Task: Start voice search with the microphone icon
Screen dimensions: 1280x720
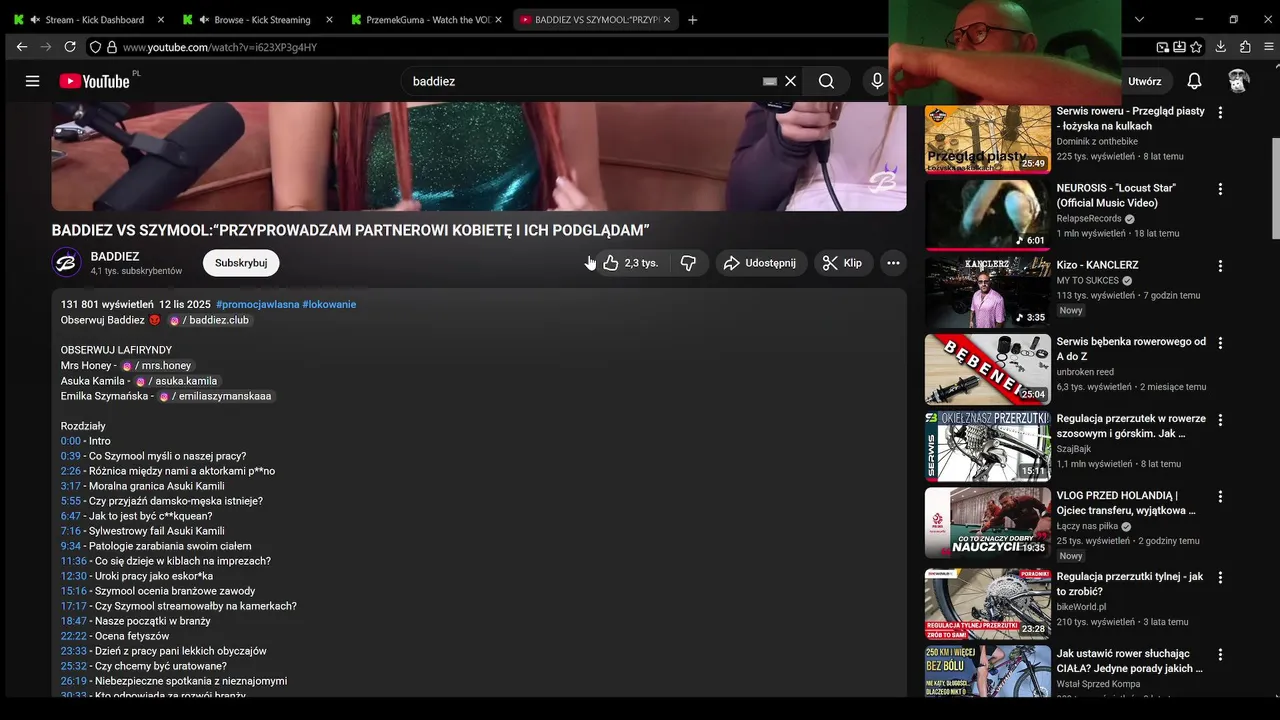Action: [x=877, y=81]
